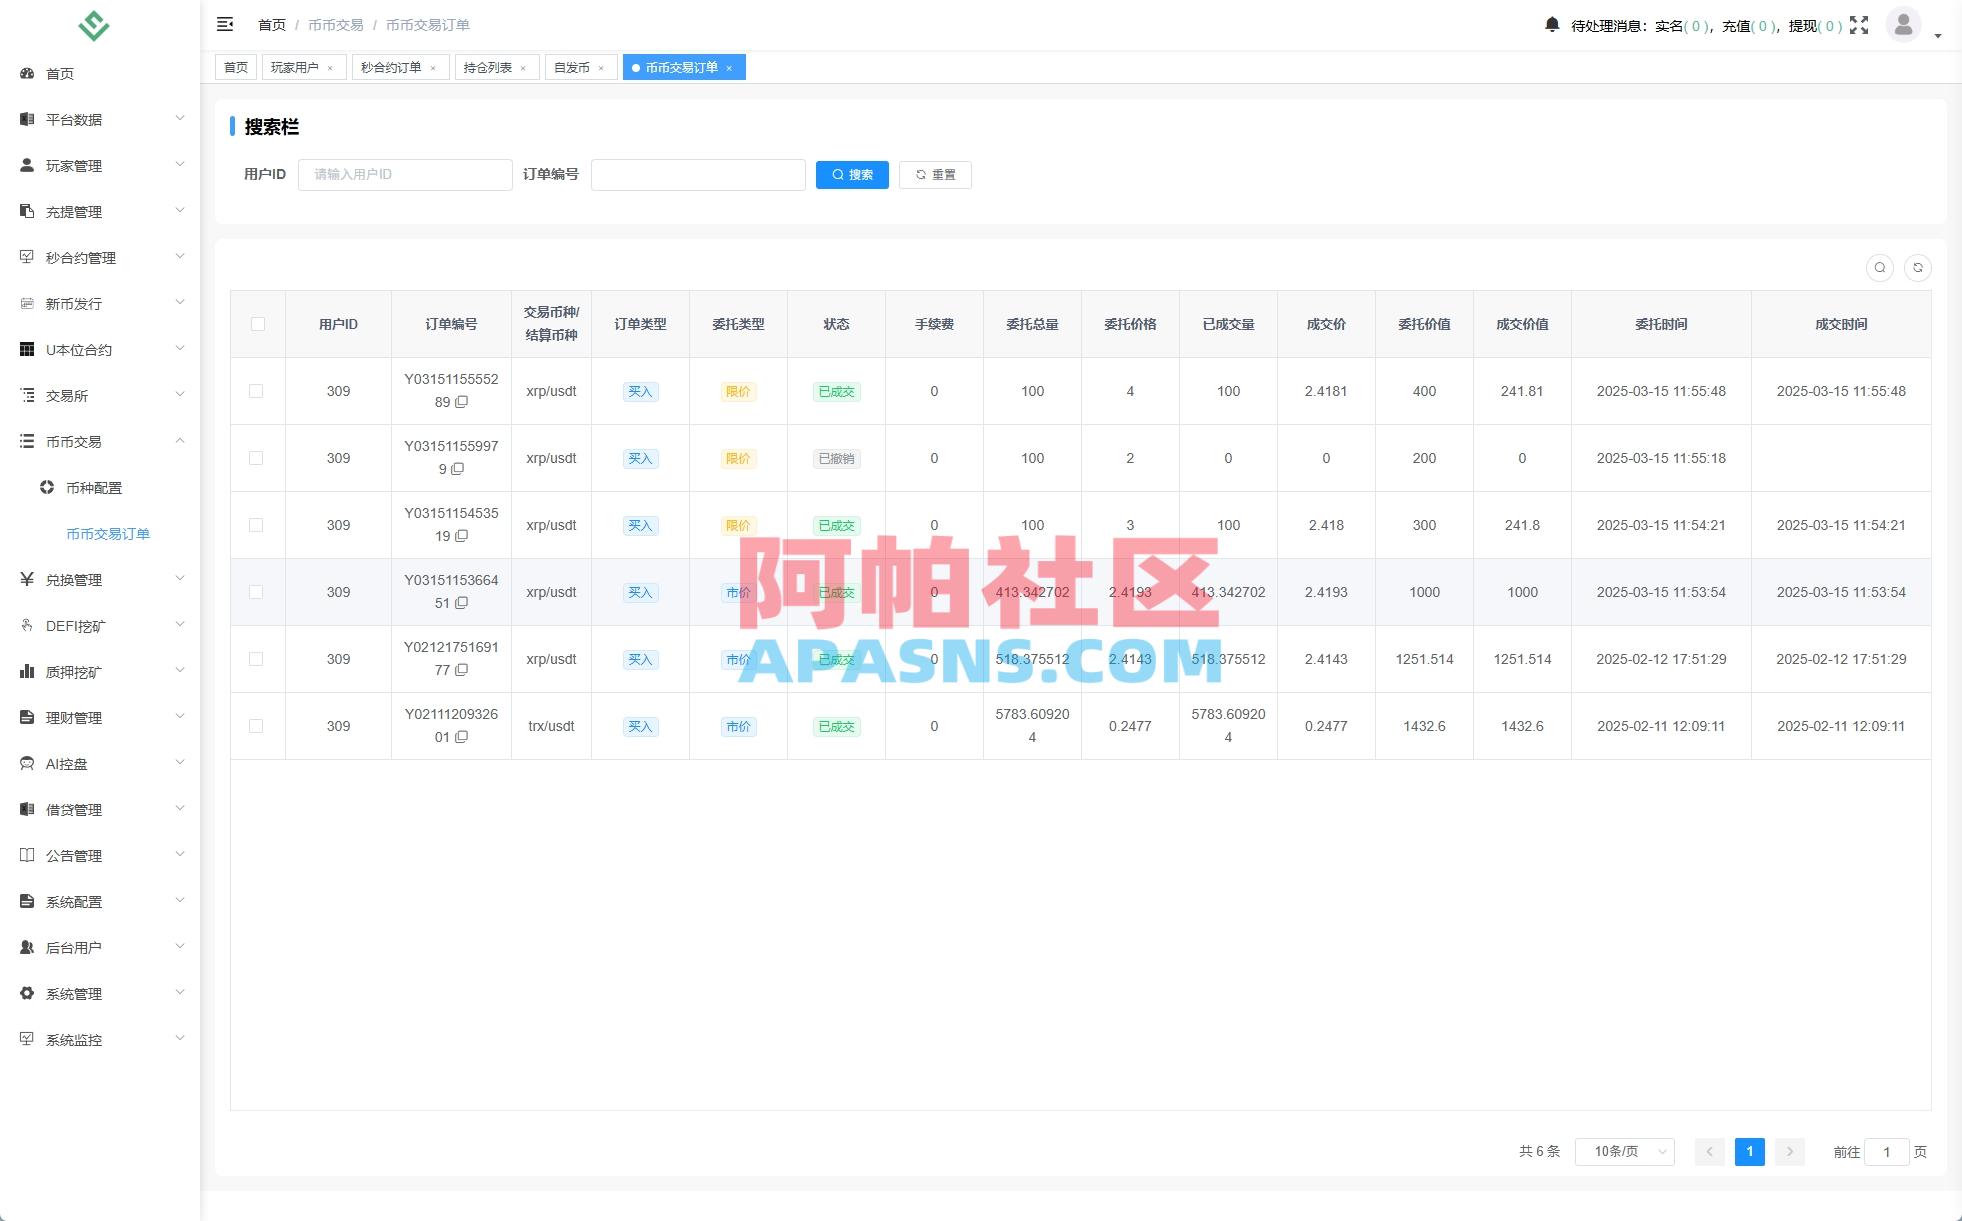Click the refresh icon above the table

pos(1918,267)
